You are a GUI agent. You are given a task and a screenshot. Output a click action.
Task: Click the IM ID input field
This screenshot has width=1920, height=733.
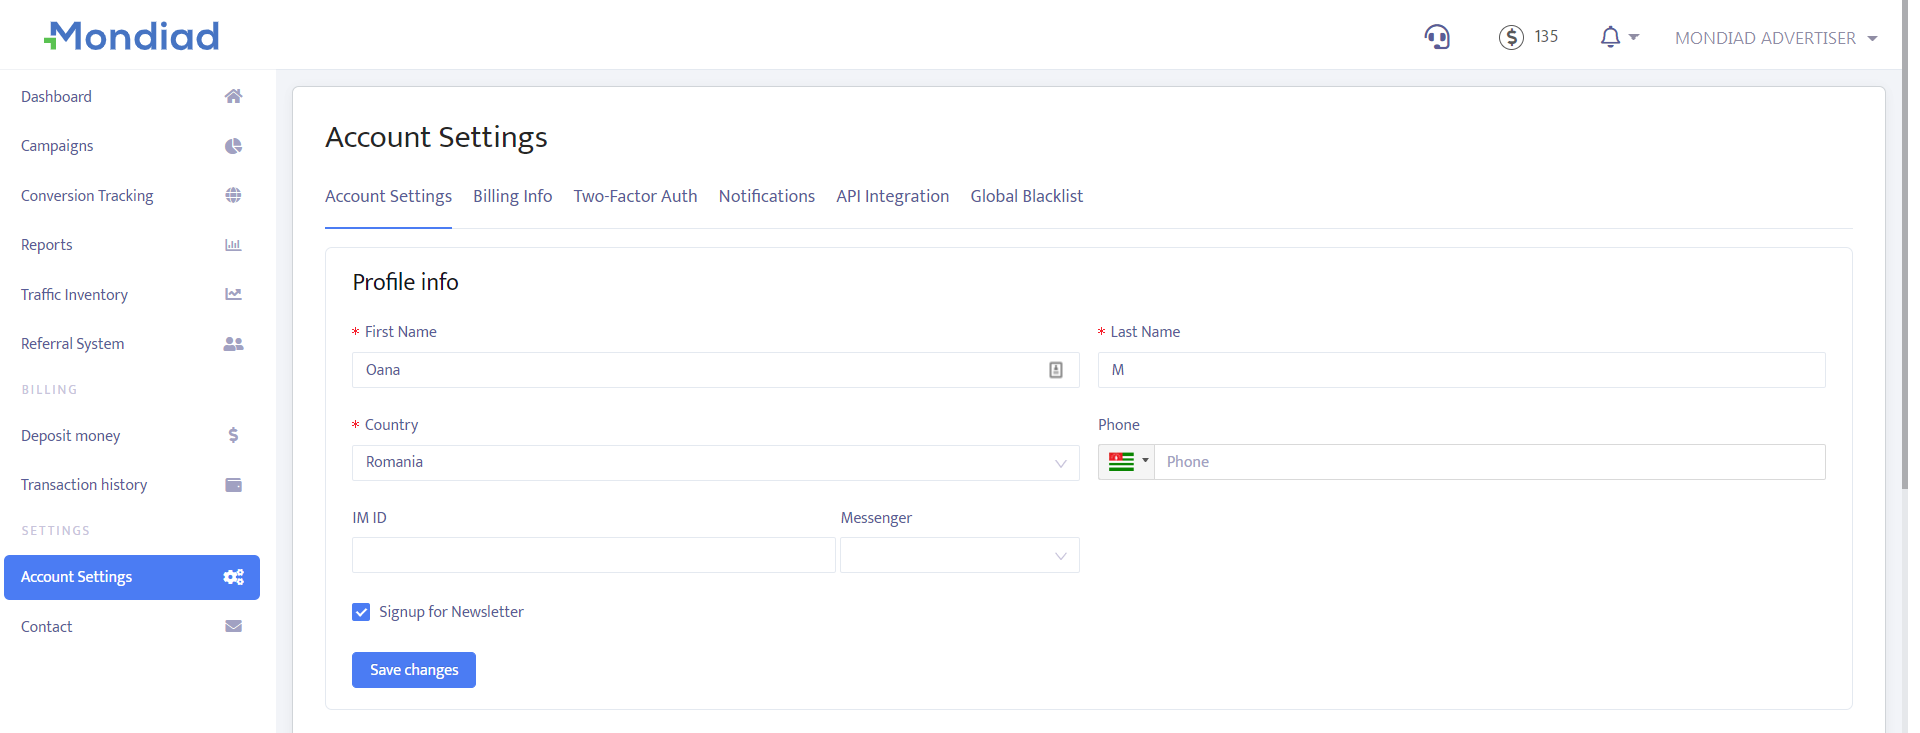click(x=593, y=555)
